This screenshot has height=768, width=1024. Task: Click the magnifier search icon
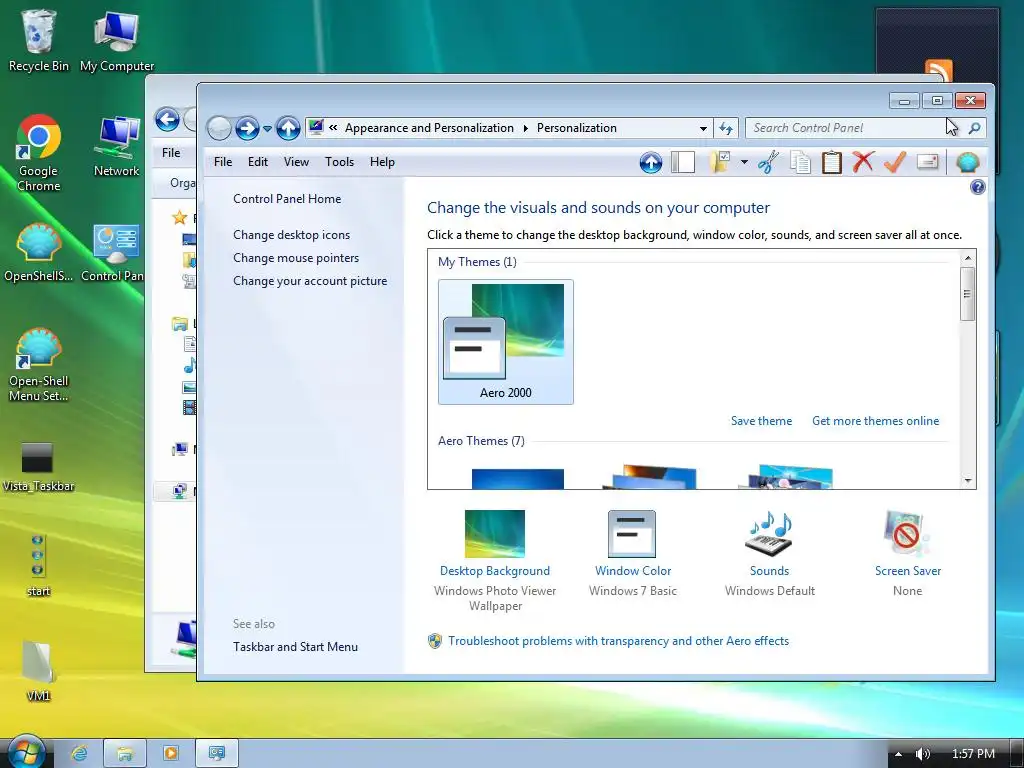pos(974,128)
